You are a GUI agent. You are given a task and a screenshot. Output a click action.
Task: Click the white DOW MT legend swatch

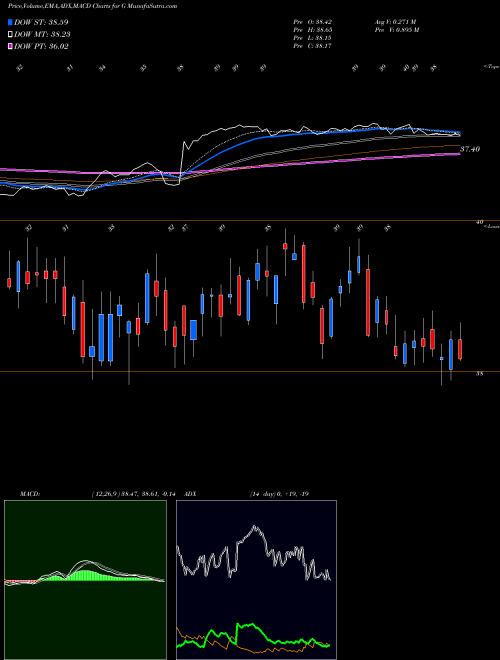pos(10,35)
